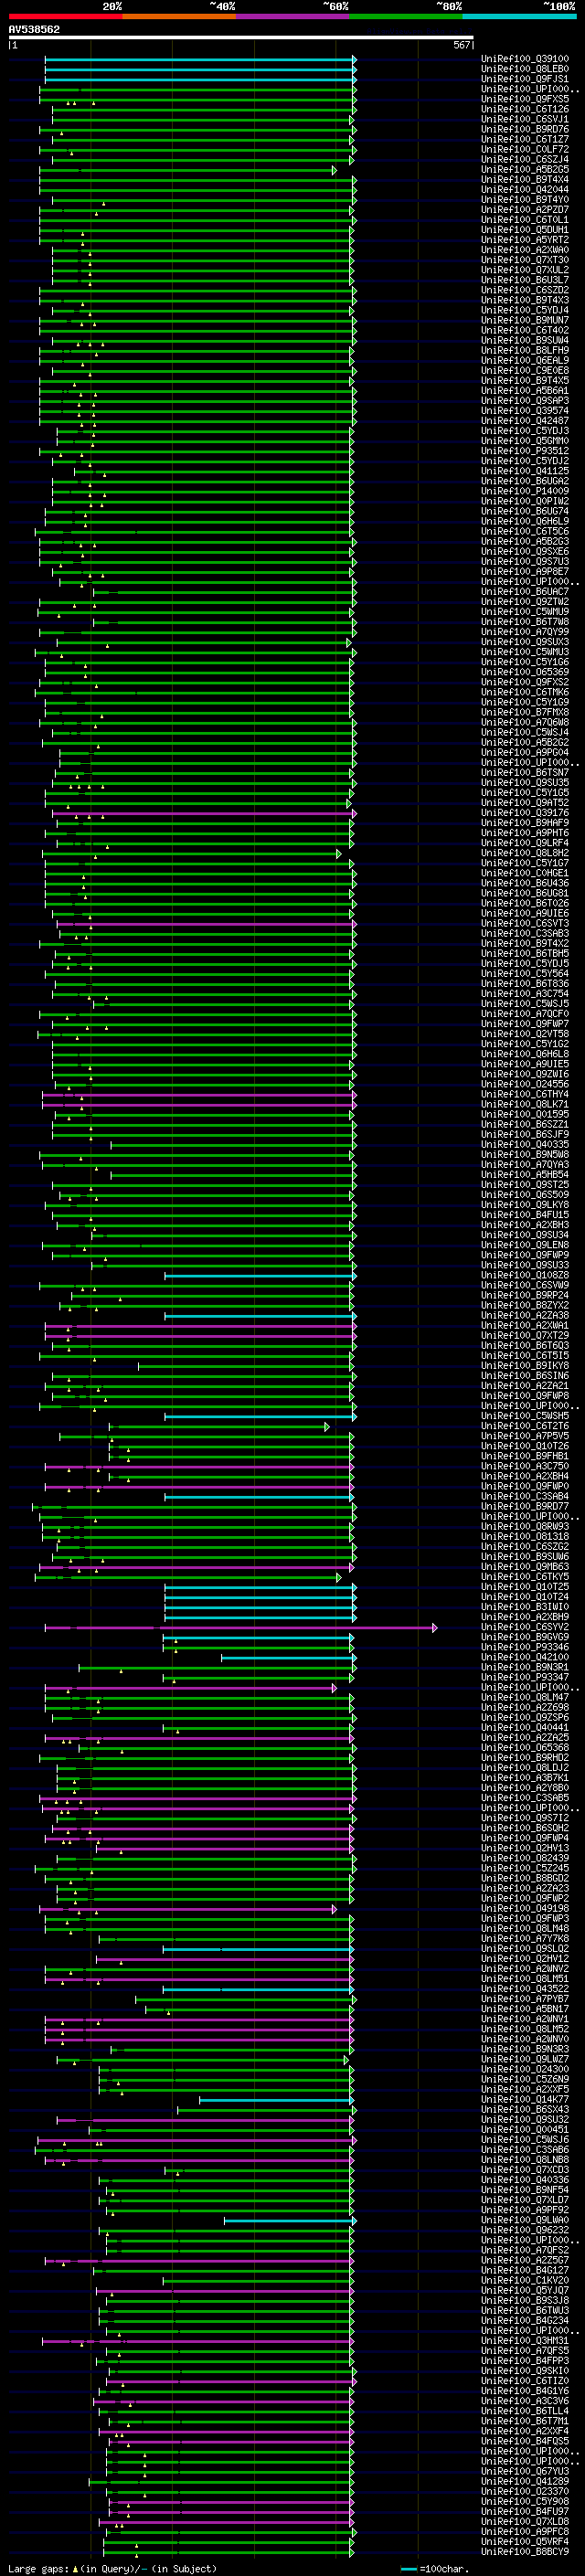Image resolution: width=585 pixels, height=2576 pixels.
Task: Click the green ~80% identity color segment
Action: [x=406, y=17]
